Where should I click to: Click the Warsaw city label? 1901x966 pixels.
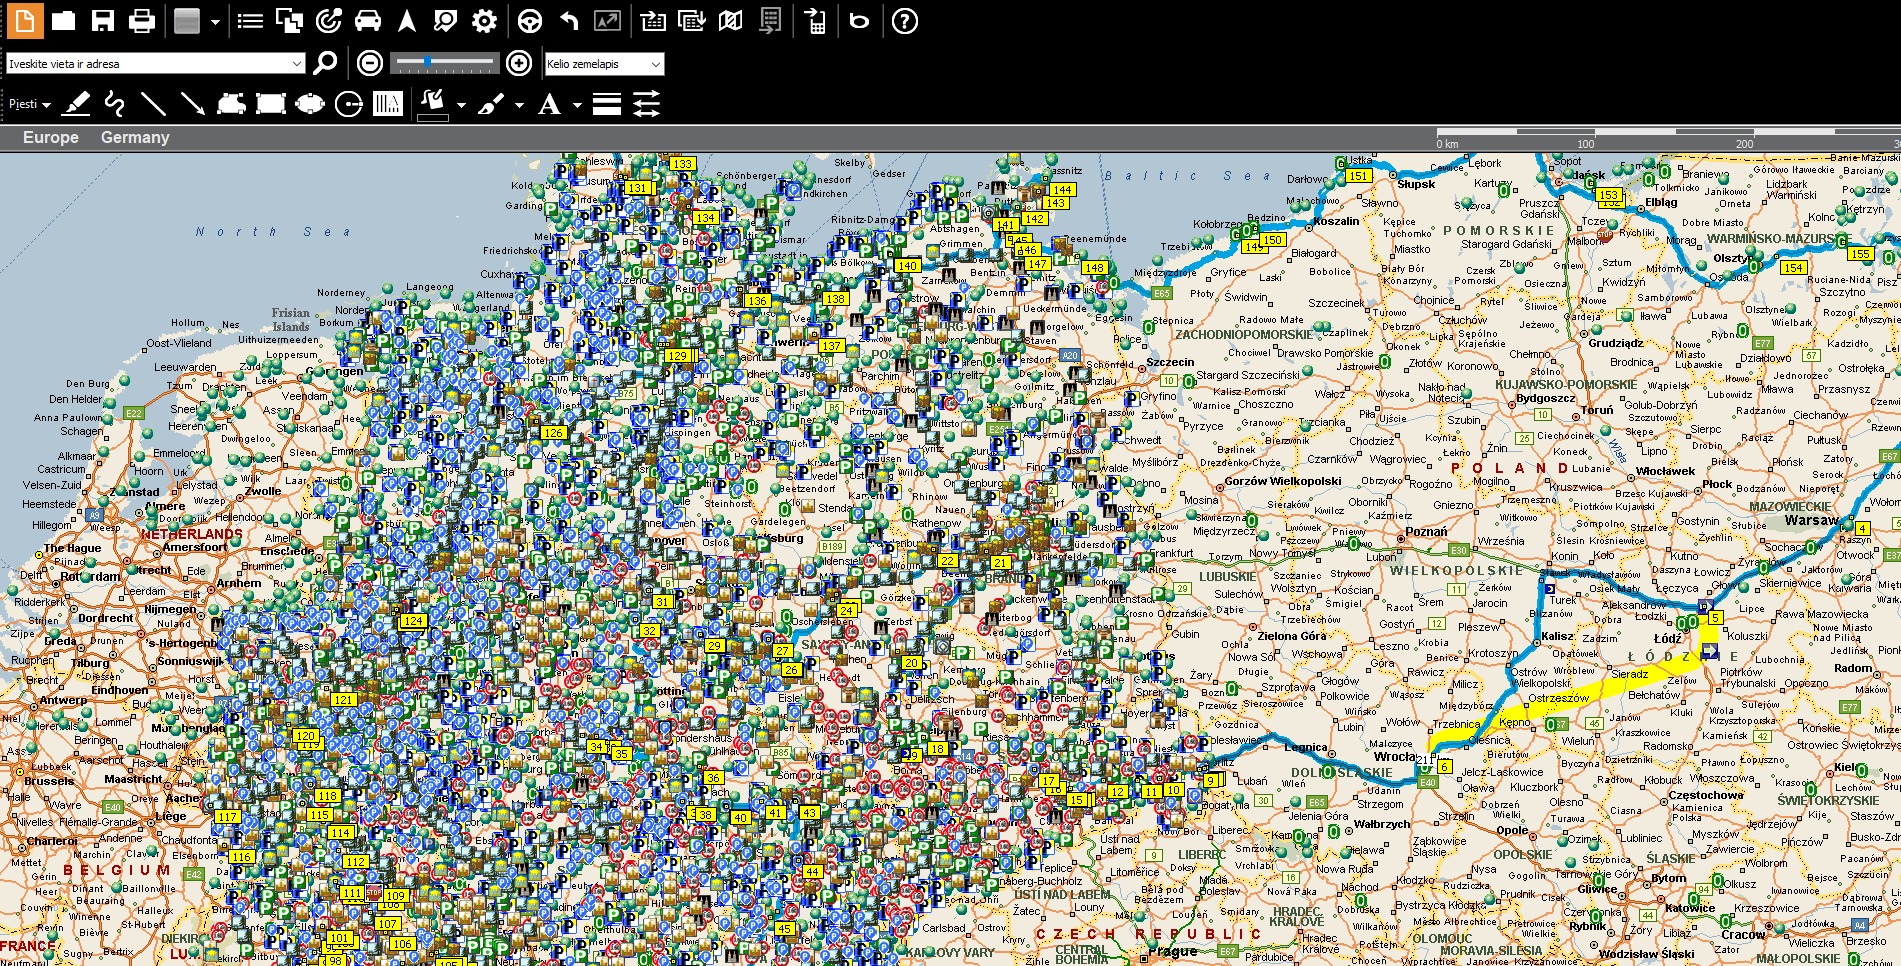click(1812, 520)
